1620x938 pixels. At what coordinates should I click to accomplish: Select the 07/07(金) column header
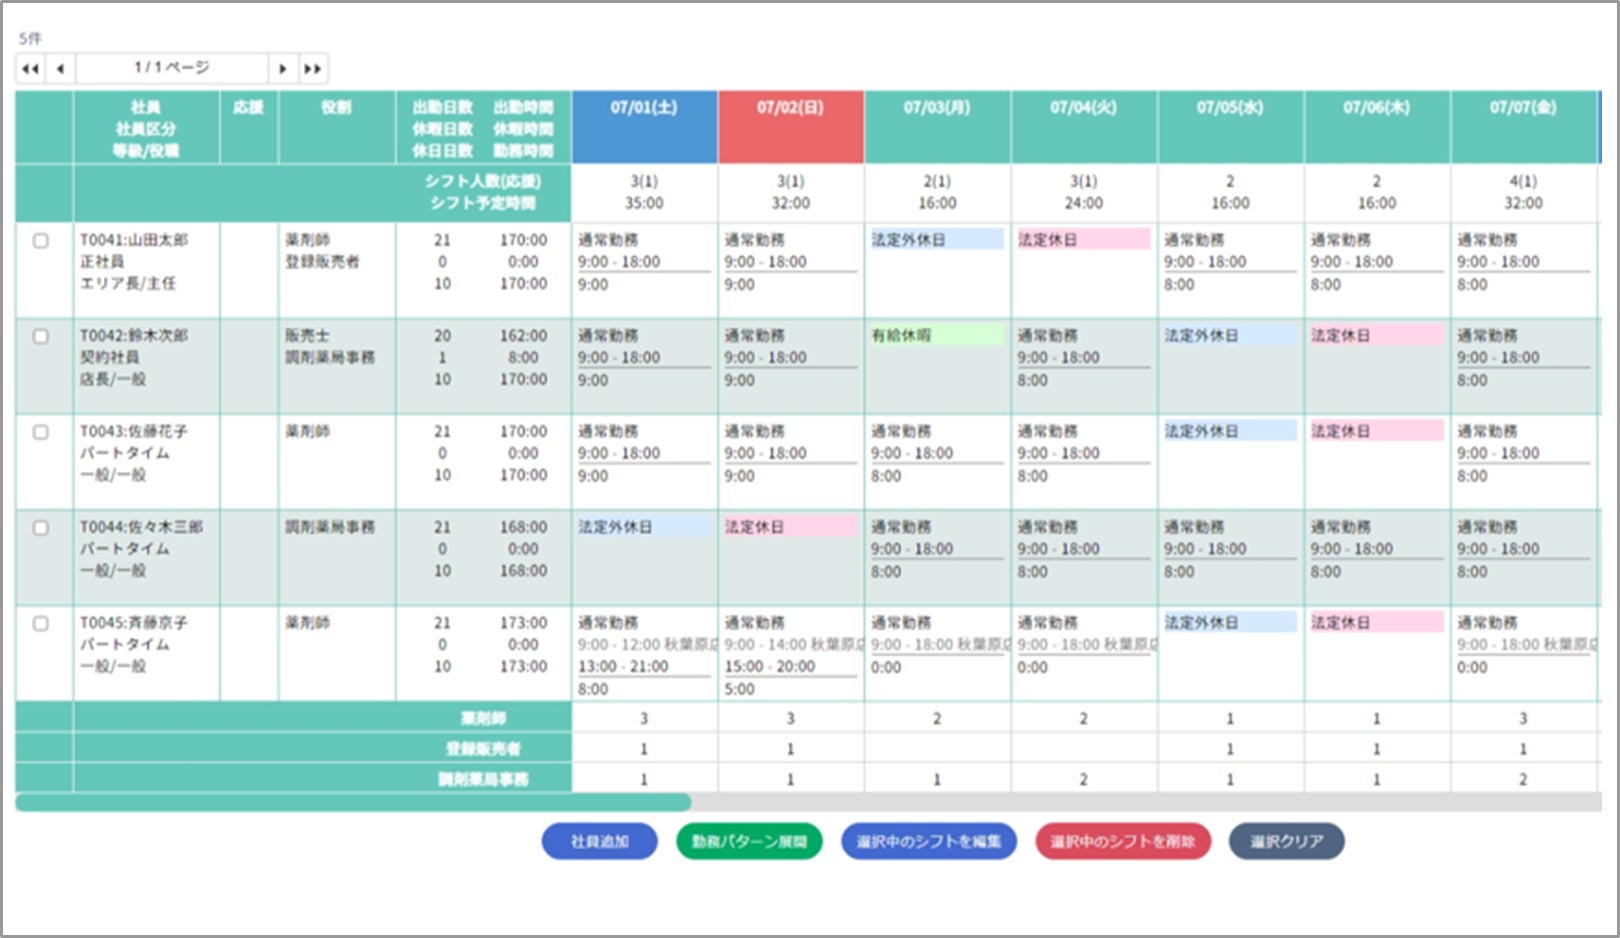click(1524, 127)
